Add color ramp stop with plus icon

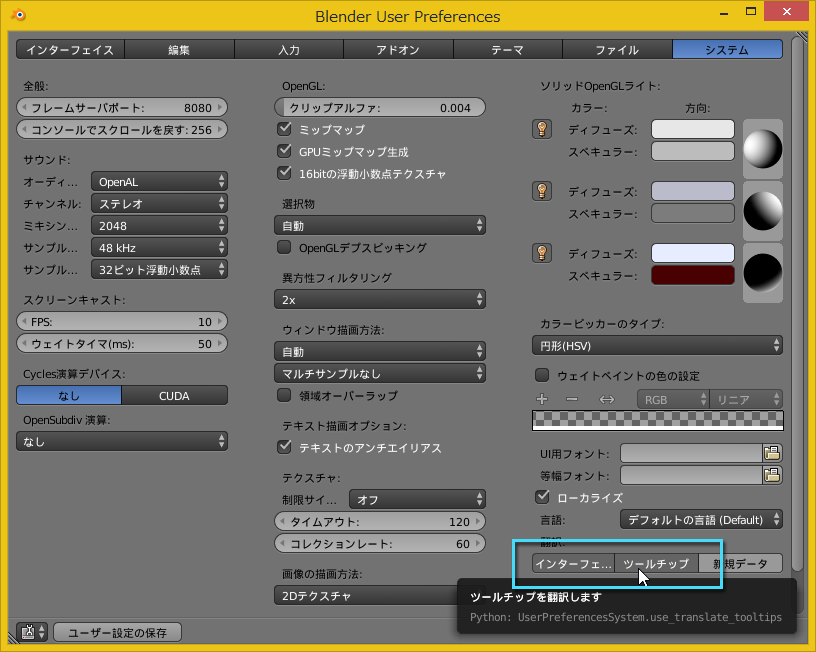coord(542,399)
